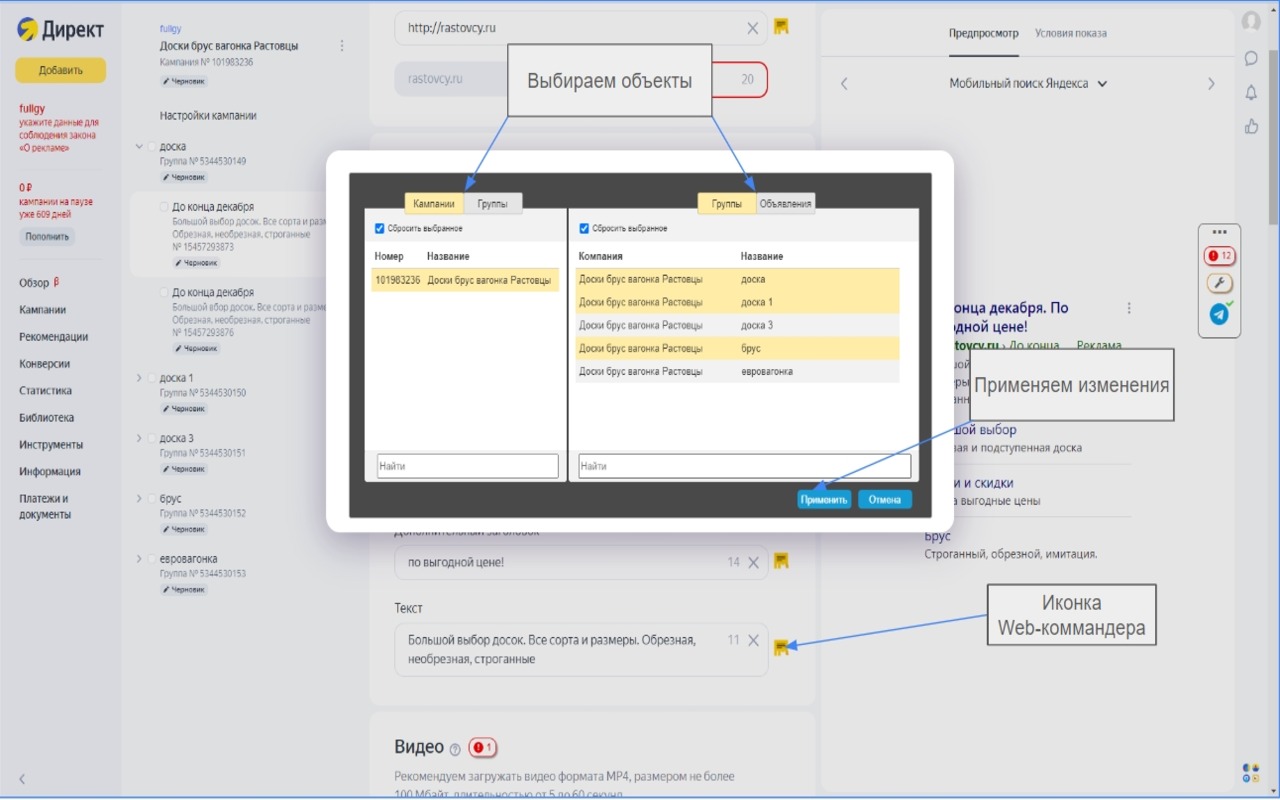Open the ad preview's three-dot menu
The image size is (1280, 800).
tap(1129, 308)
